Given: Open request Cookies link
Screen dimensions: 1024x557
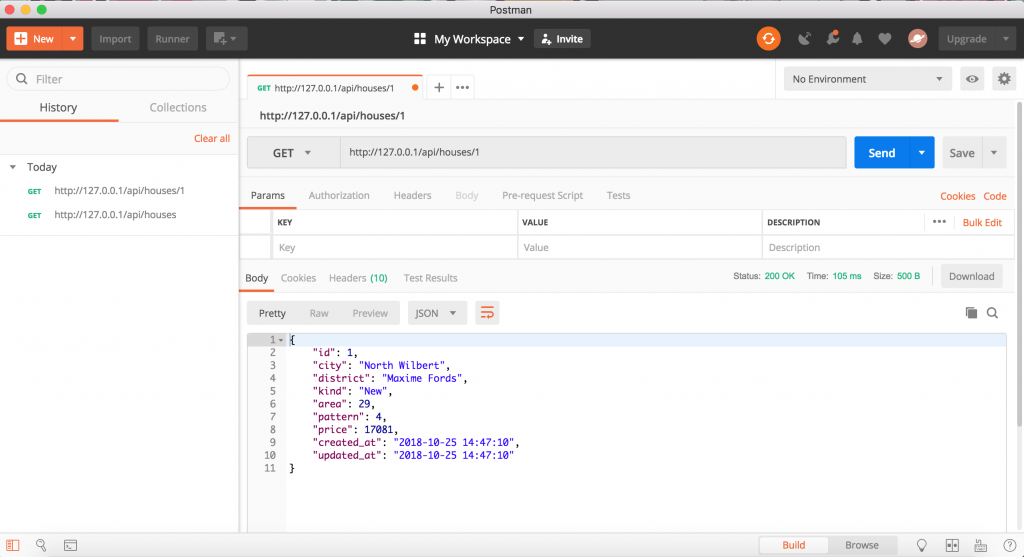Looking at the screenshot, I should point(957,196).
